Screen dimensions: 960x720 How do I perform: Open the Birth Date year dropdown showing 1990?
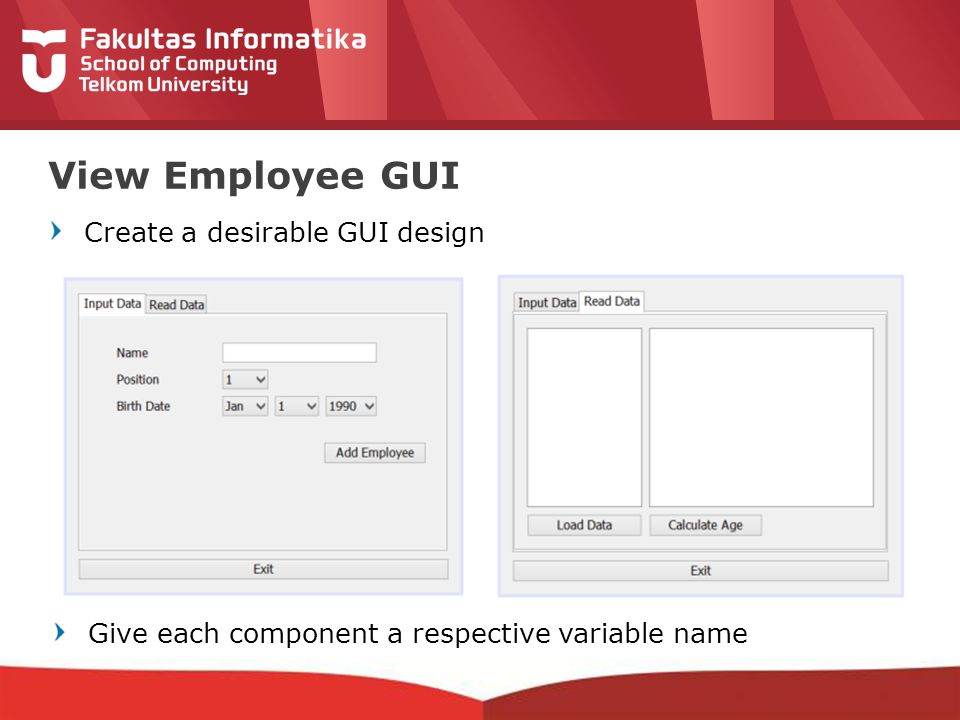click(351, 406)
